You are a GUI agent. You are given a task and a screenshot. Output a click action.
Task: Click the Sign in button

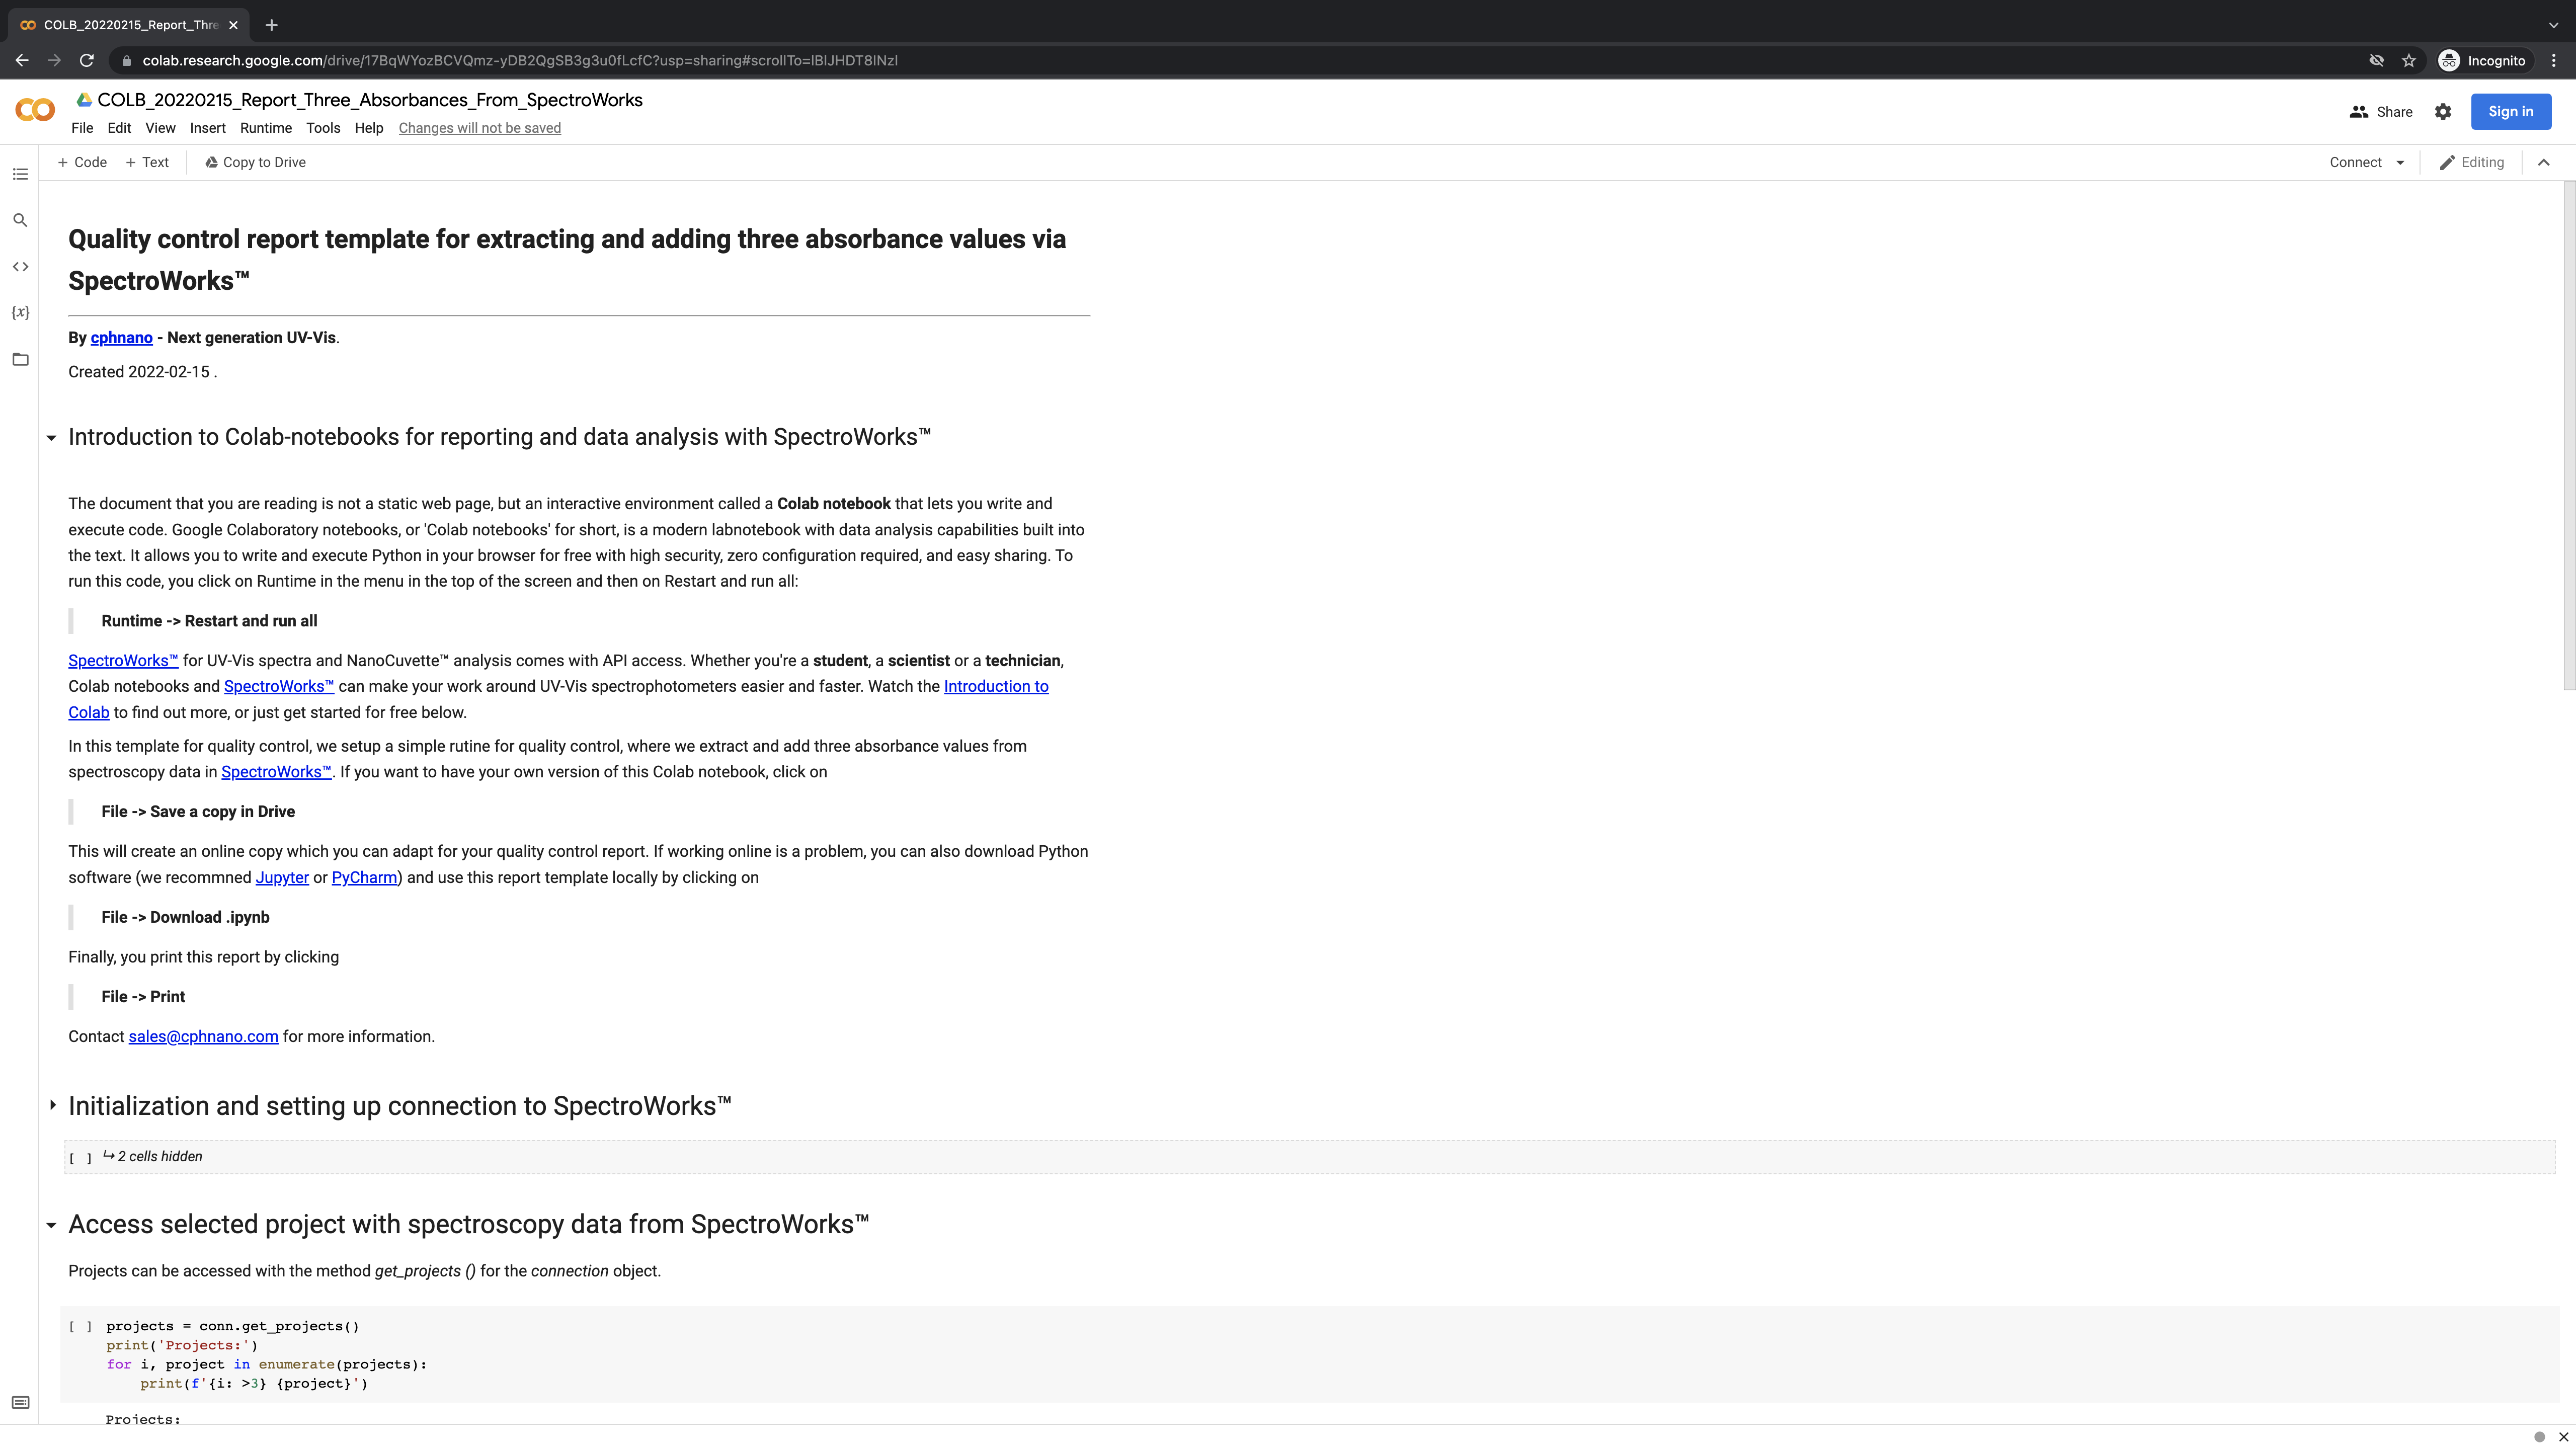(x=2511, y=112)
